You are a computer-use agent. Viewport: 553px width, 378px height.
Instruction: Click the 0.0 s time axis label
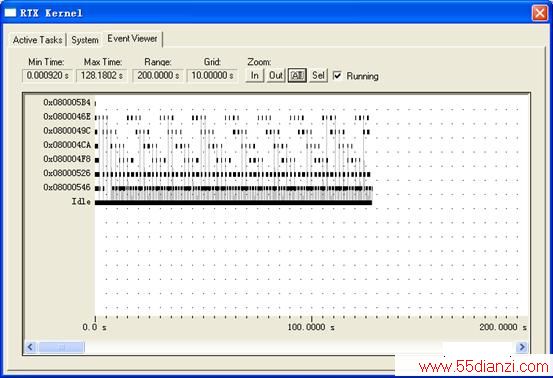[x=95, y=327]
